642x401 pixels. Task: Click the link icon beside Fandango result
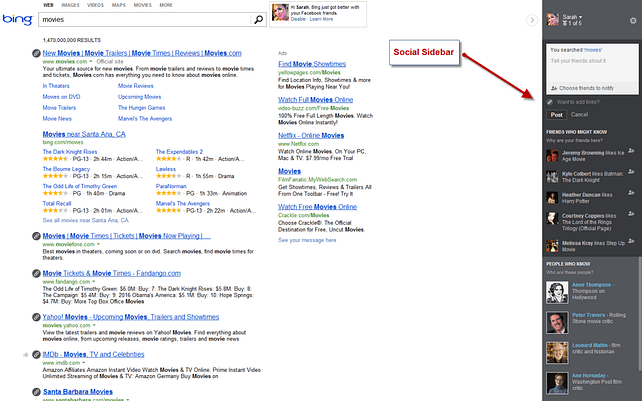36,273
